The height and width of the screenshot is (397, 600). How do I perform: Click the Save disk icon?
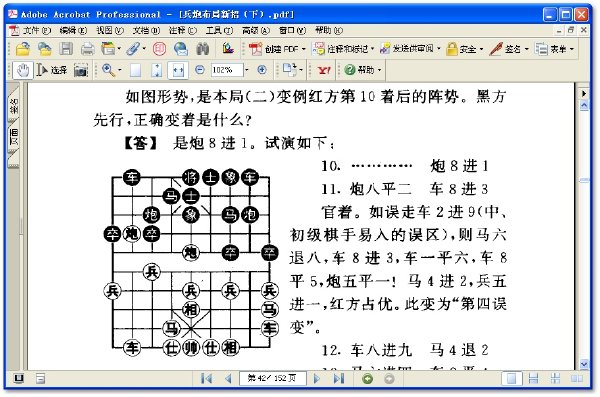(66, 49)
